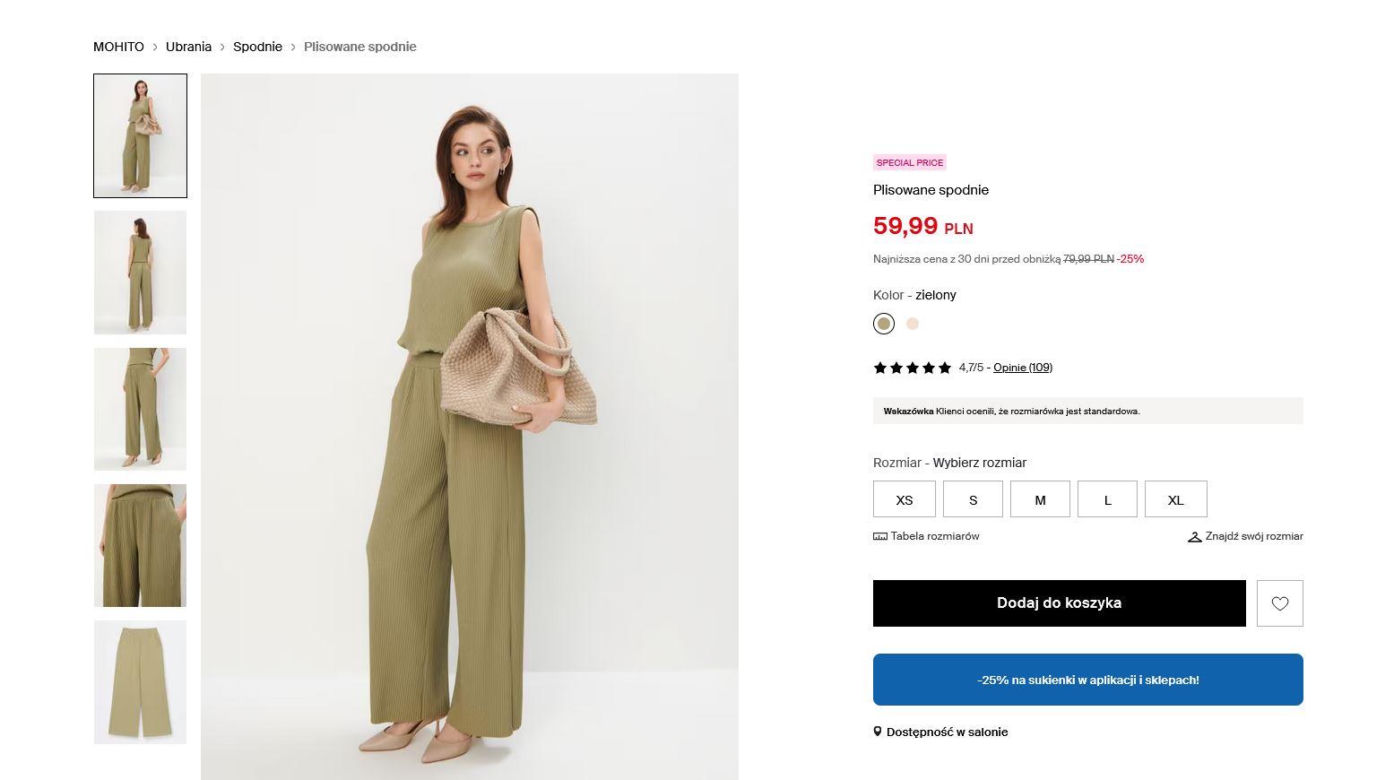Show the flat-lay trousers thumbnail
The image size is (1394, 780).
[x=140, y=682]
